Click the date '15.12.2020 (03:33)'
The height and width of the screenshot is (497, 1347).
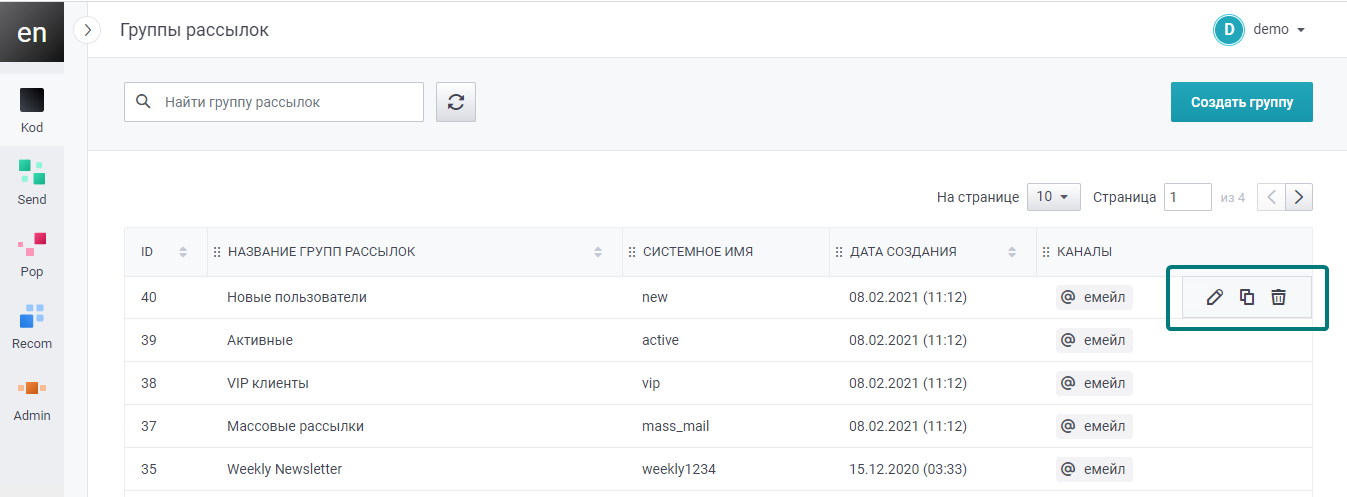908,469
